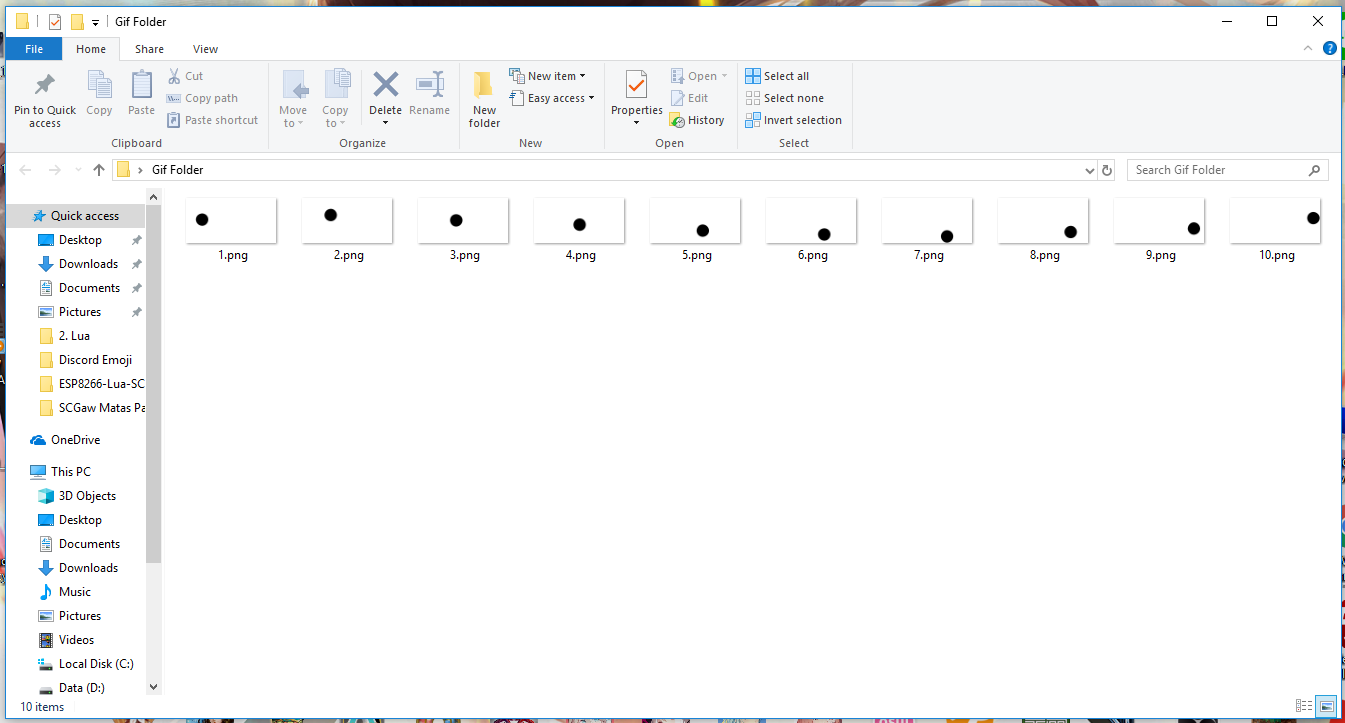Click the Delete icon in Organize group
This screenshot has width=1345, height=723.
click(385, 86)
